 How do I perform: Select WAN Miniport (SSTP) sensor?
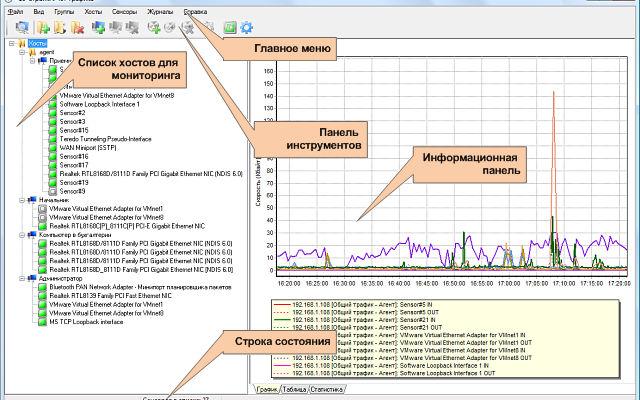tap(90, 148)
